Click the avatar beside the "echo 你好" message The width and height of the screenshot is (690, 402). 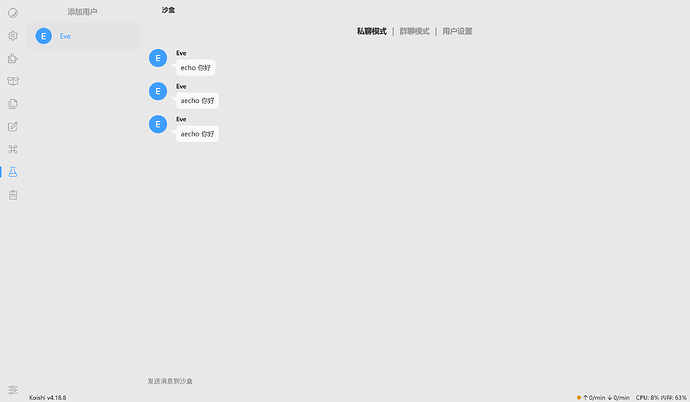click(x=158, y=58)
